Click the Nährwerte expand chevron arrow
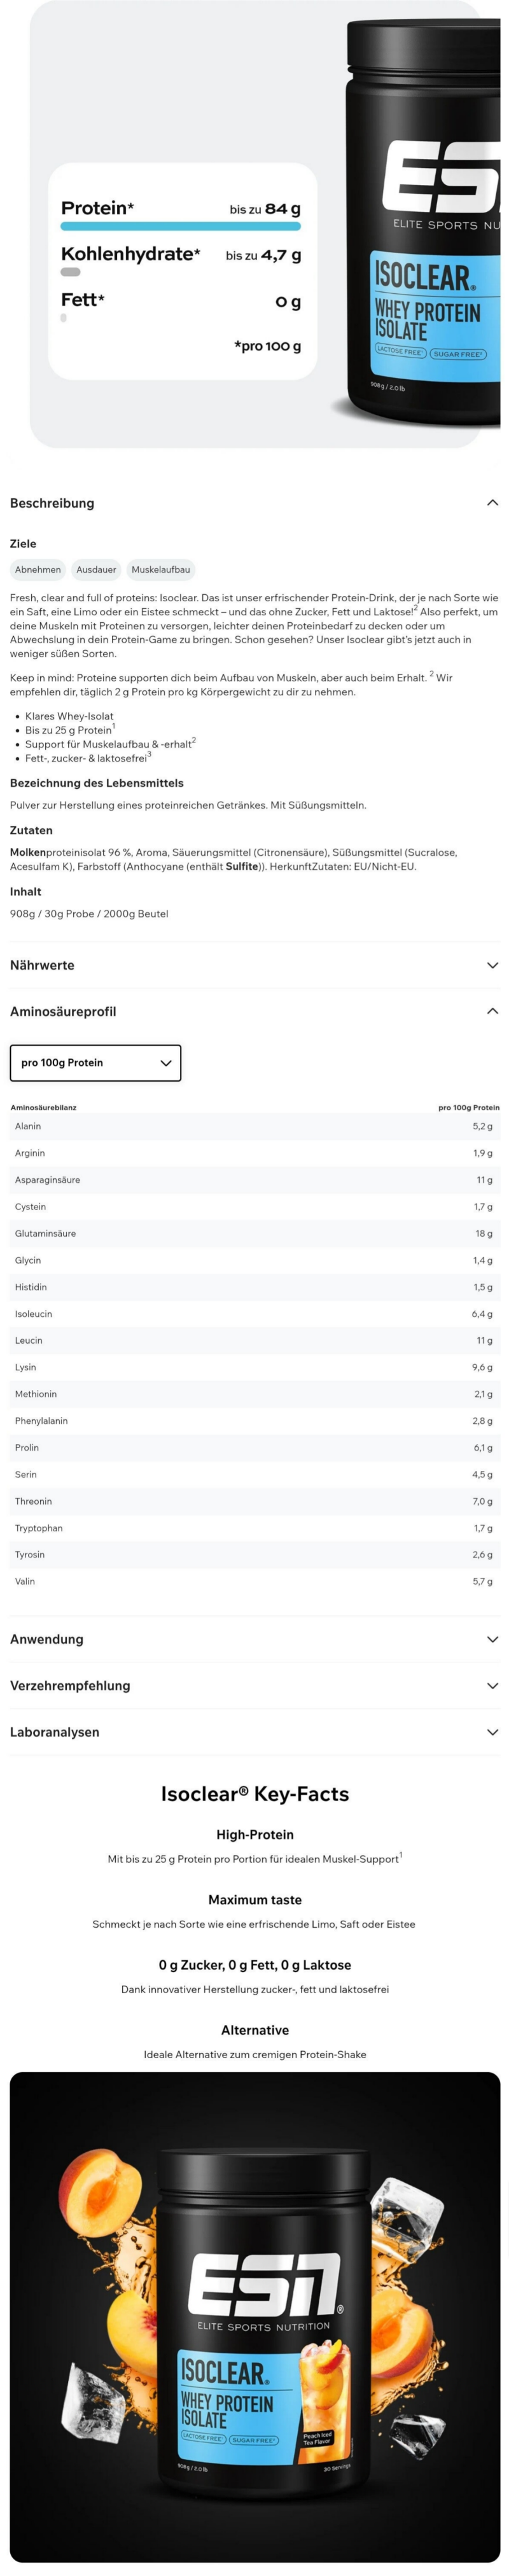The width and height of the screenshot is (509, 2576). tap(492, 965)
